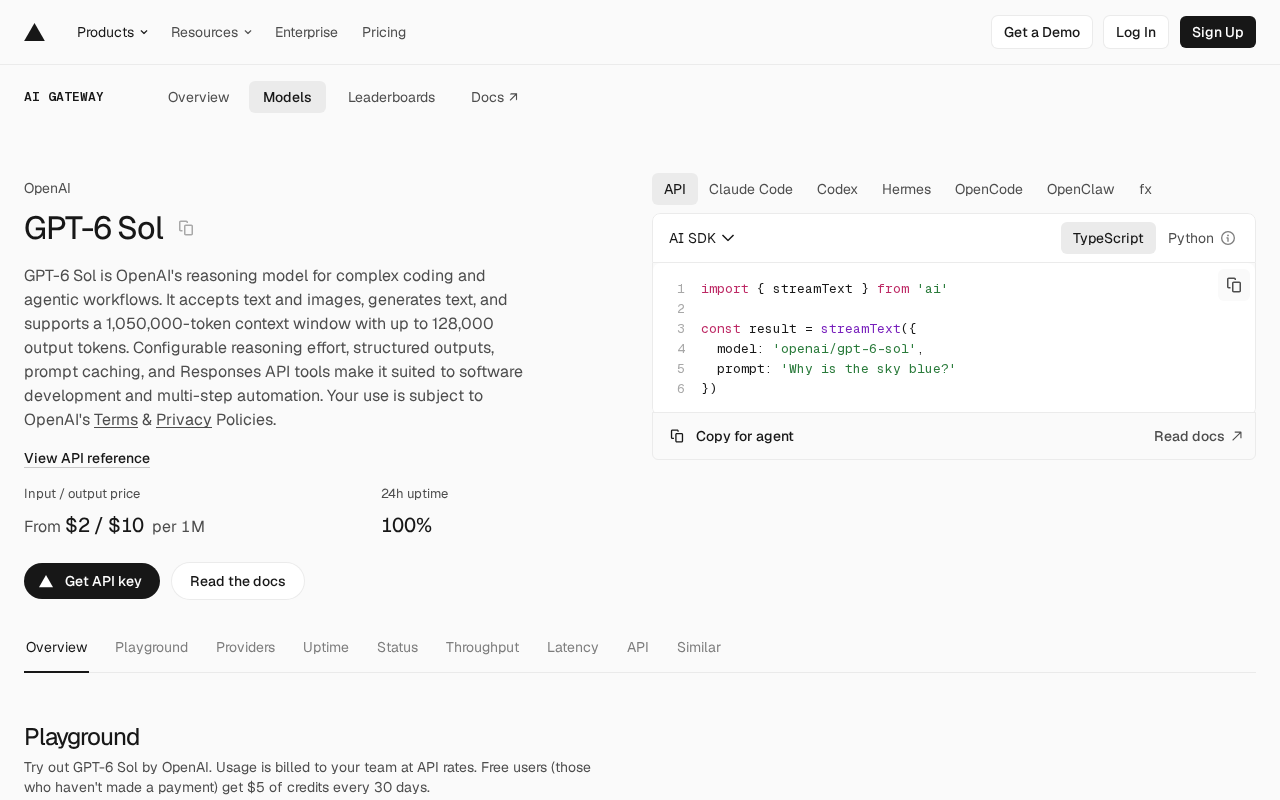Click the Copy for agent icon
1280x800 pixels.
[677, 436]
